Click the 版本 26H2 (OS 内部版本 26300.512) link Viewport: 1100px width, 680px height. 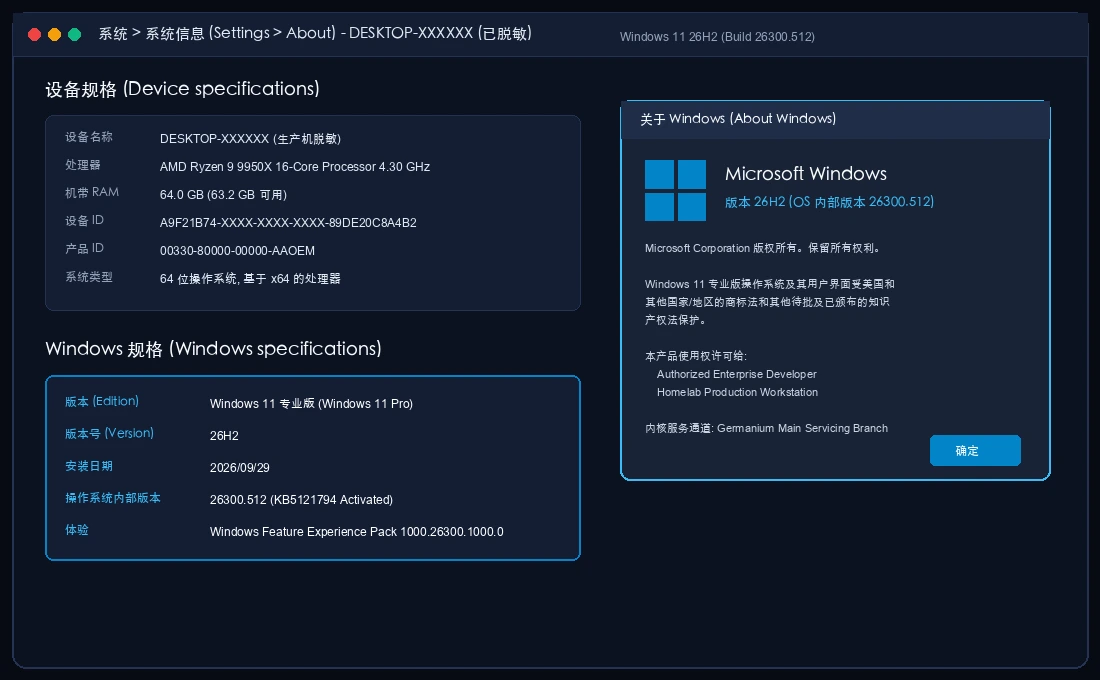pos(829,202)
